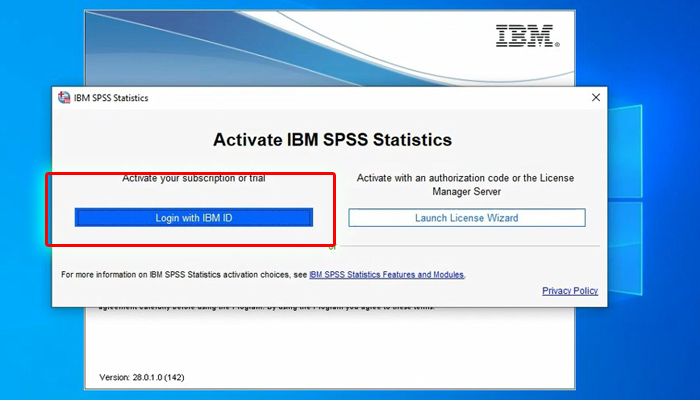Viewport: 700px width, 400px height.
Task: Click the Login with IBM ID button
Action: tap(194, 217)
